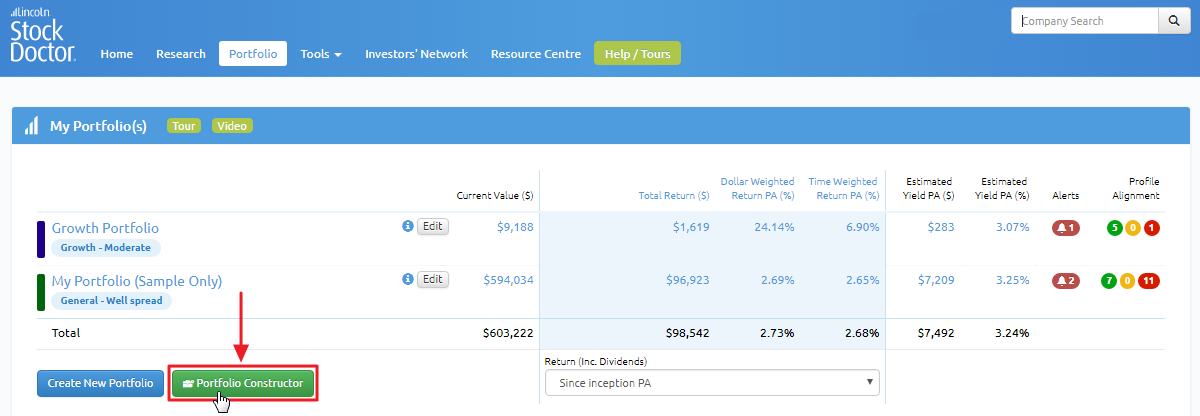Watch the portfolio Video

click(x=232, y=126)
